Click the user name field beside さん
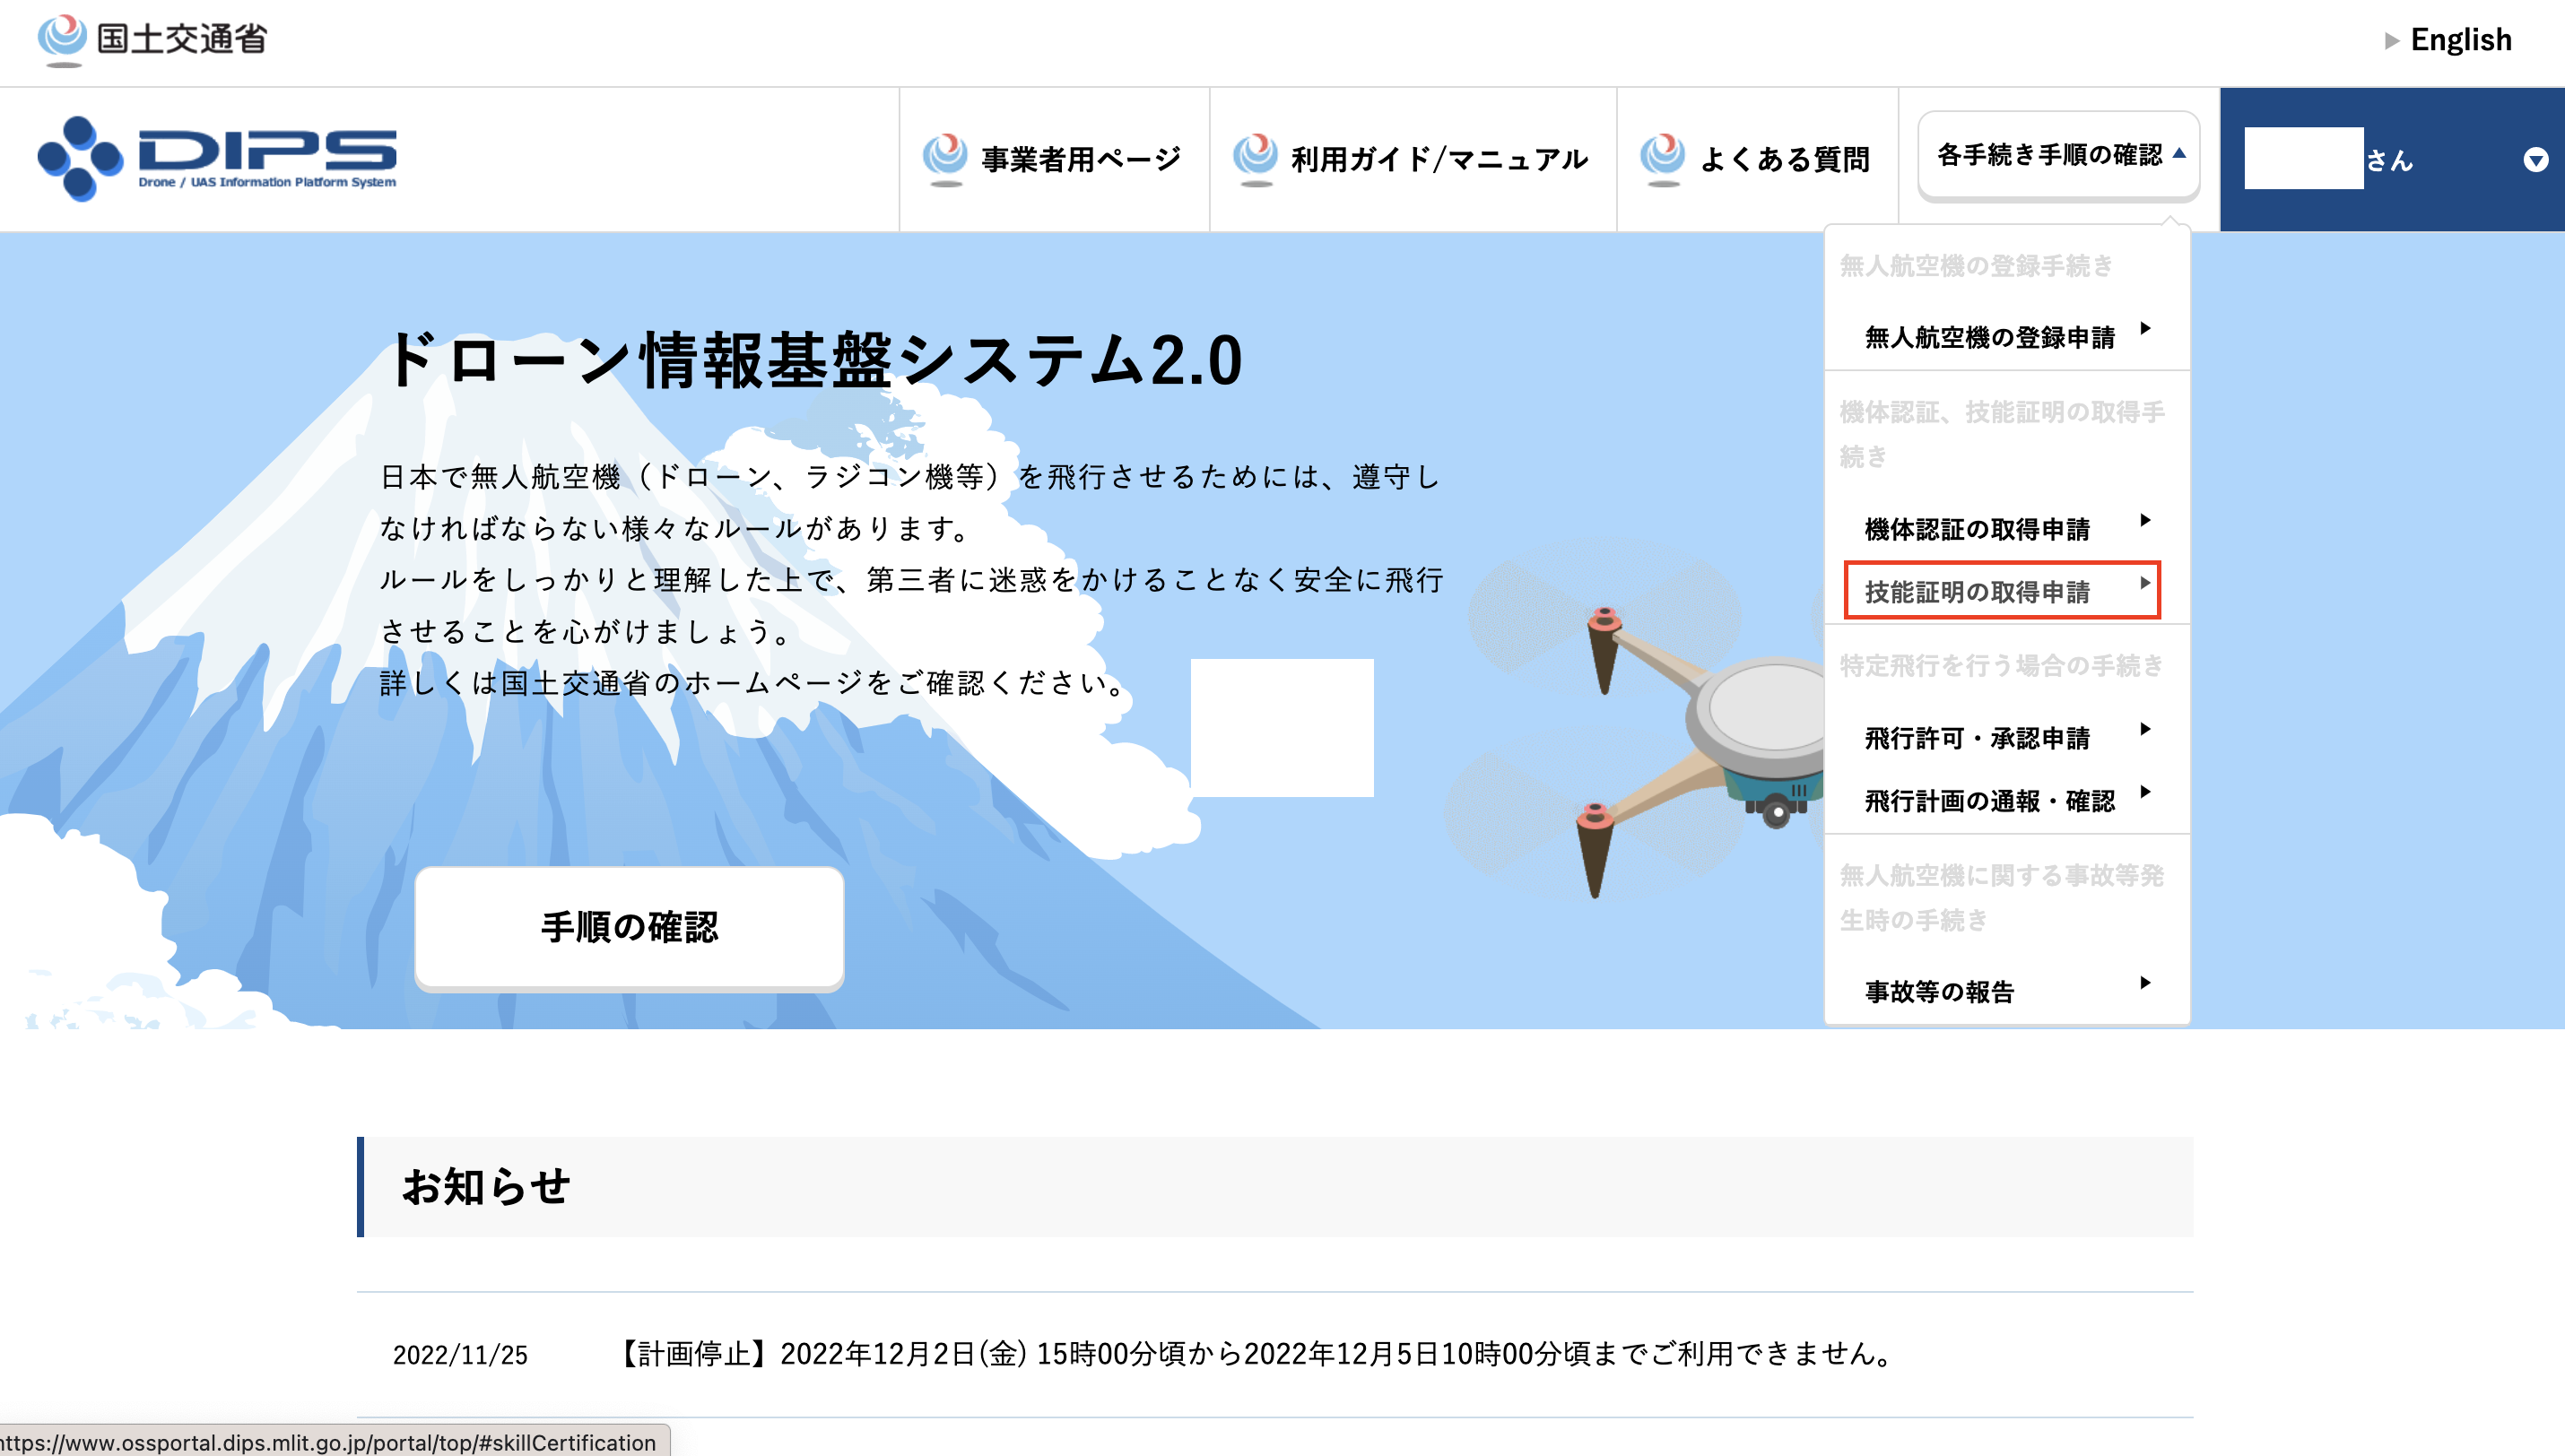This screenshot has width=2565, height=1456. 2303,158
